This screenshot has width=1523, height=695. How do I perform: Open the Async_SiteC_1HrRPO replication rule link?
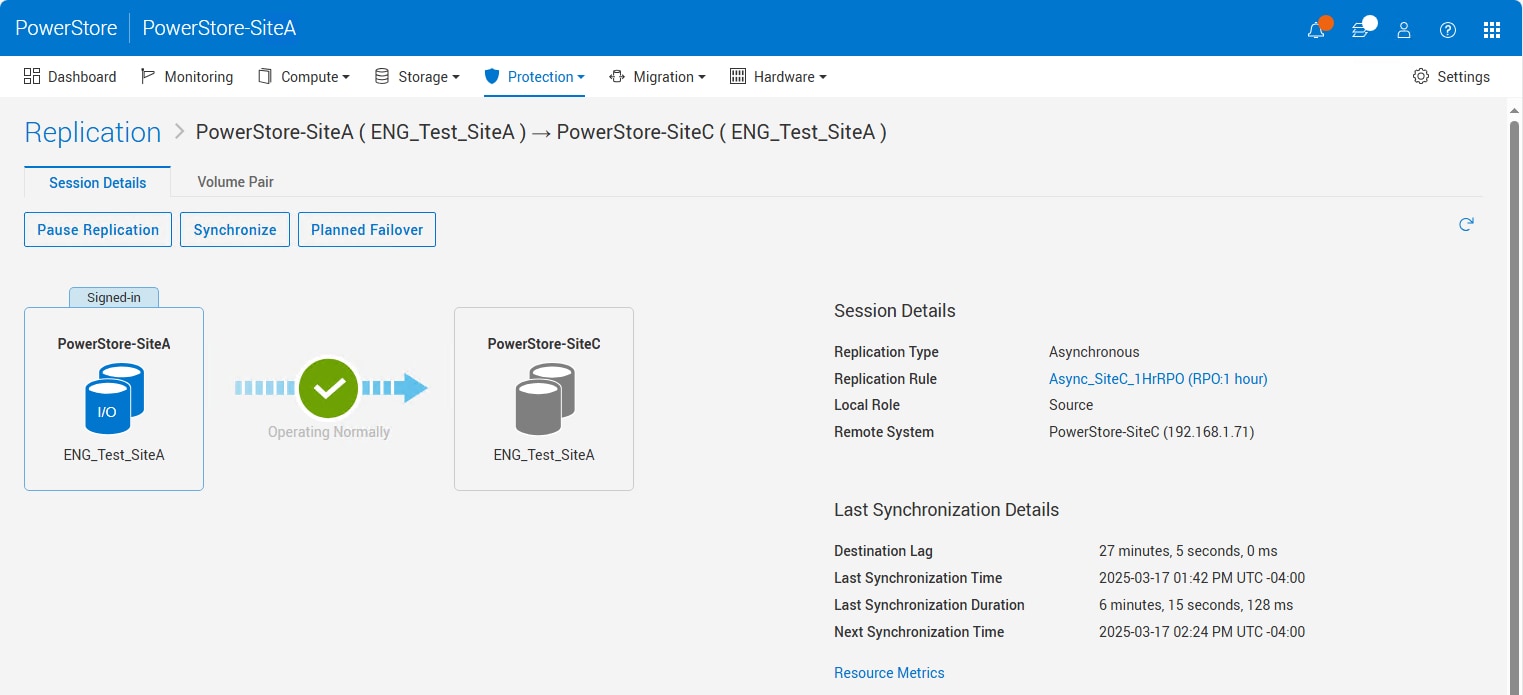[x=1158, y=379]
